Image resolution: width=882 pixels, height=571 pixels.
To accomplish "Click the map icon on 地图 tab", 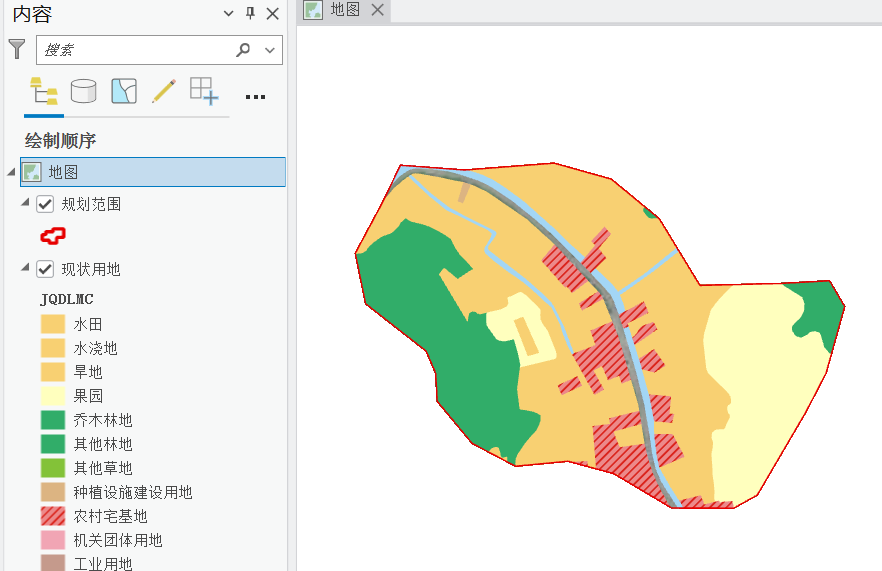I will click(313, 10).
